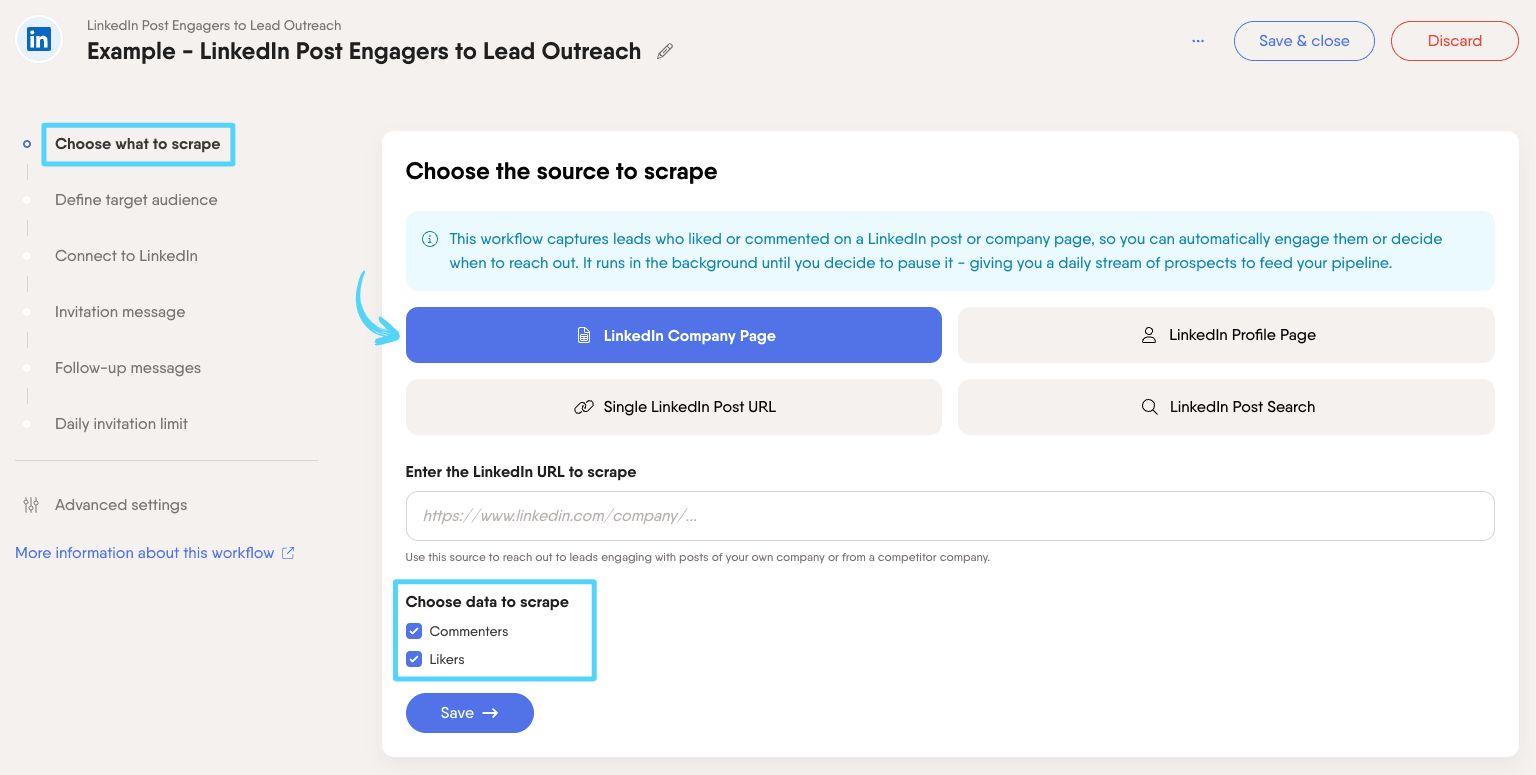Select LinkedIn Company Page source
Image resolution: width=1536 pixels, height=775 pixels.
pyautogui.click(x=674, y=335)
